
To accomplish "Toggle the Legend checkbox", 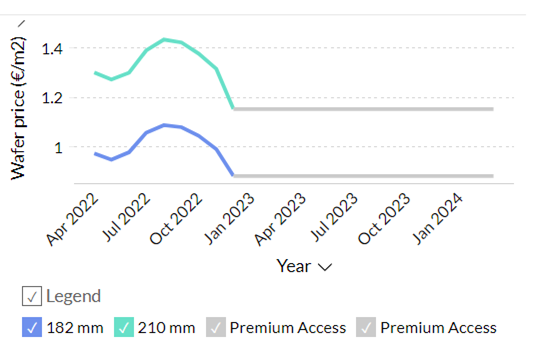I will coord(32,296).
